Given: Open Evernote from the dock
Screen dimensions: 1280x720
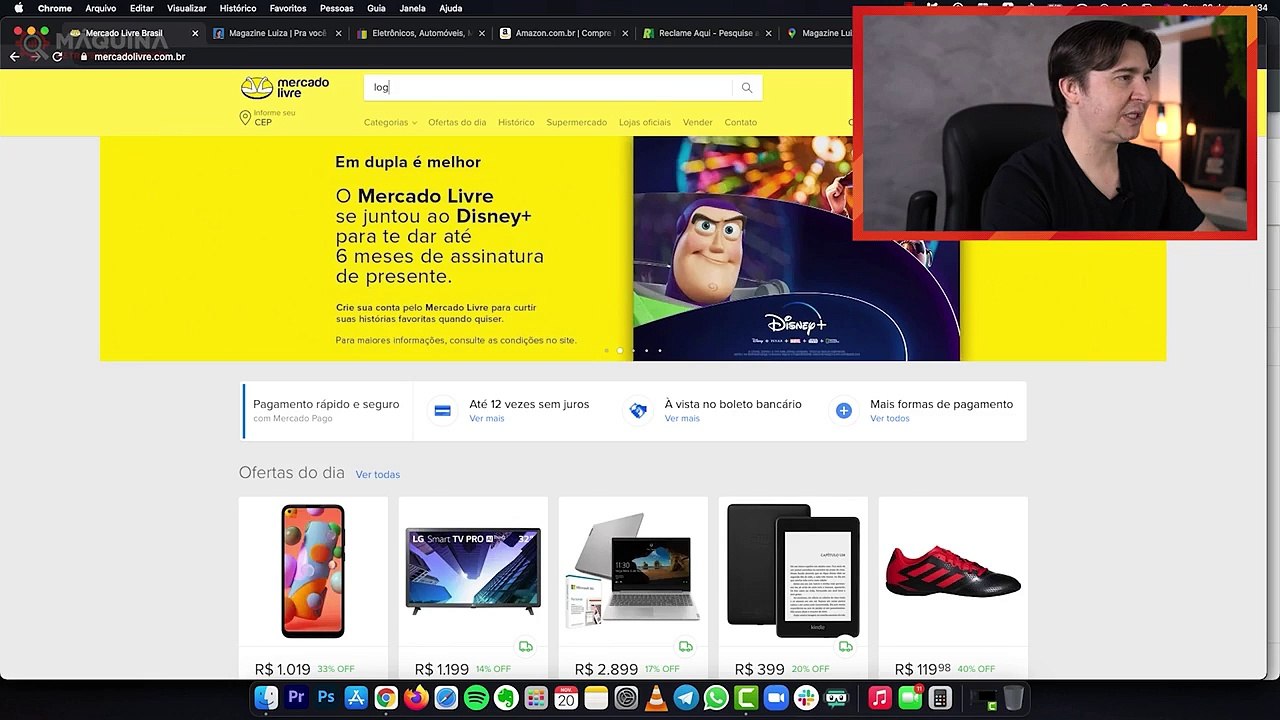Looking at the screenshot, I should click(506, 698).
